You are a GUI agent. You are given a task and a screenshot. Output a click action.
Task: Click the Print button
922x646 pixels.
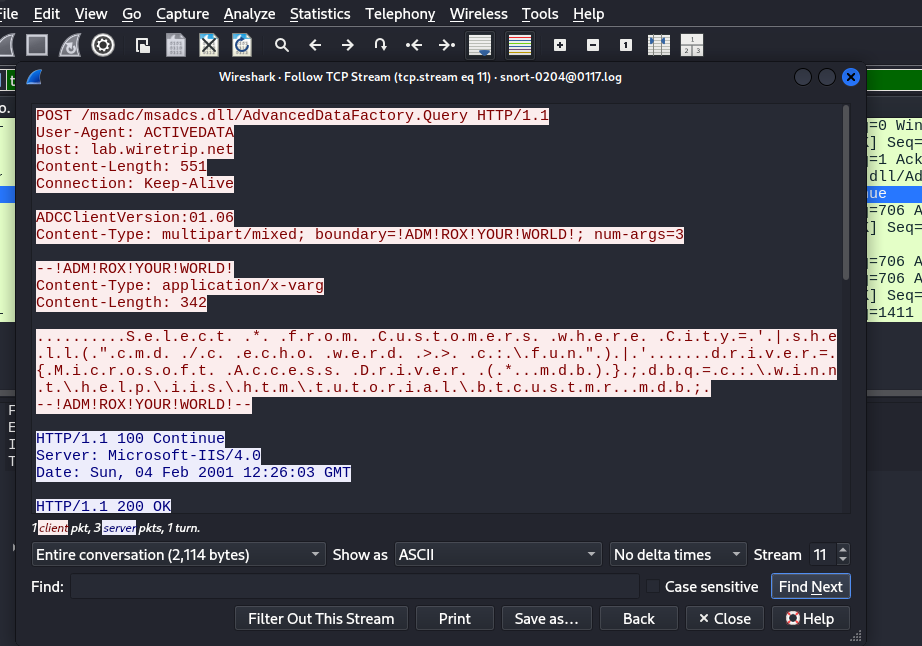pos(455,619)
